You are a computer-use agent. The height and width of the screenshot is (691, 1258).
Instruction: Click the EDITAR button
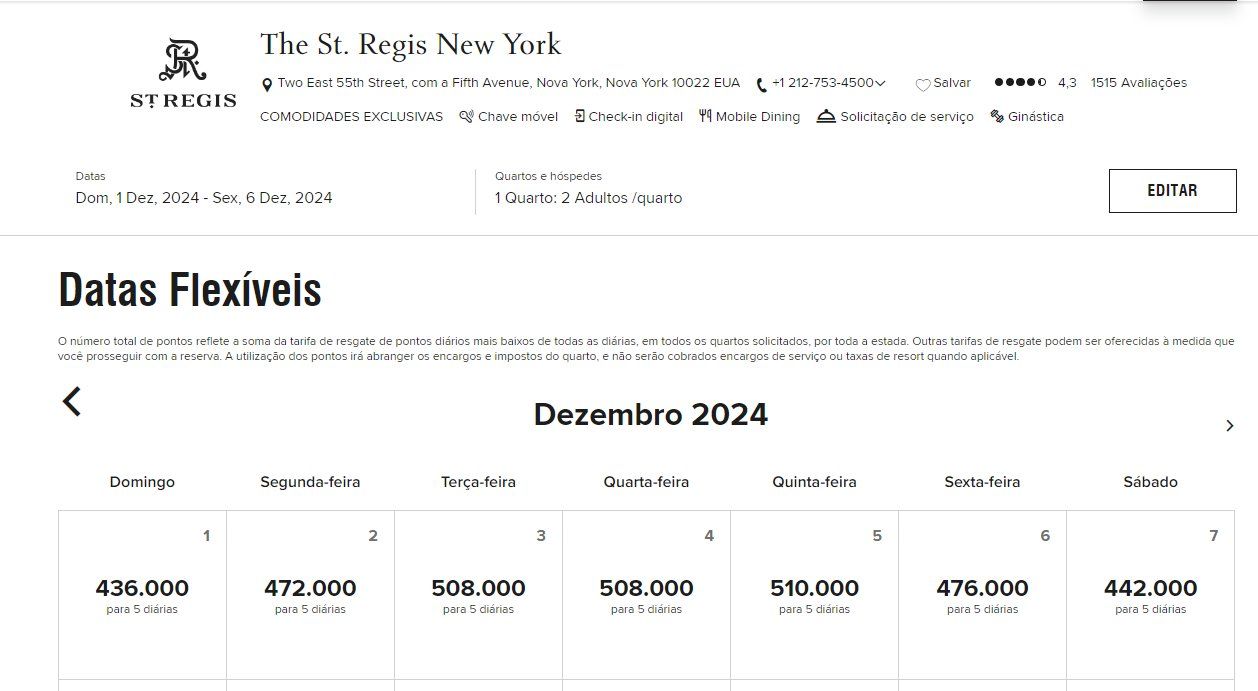(x=1172, y=191)
